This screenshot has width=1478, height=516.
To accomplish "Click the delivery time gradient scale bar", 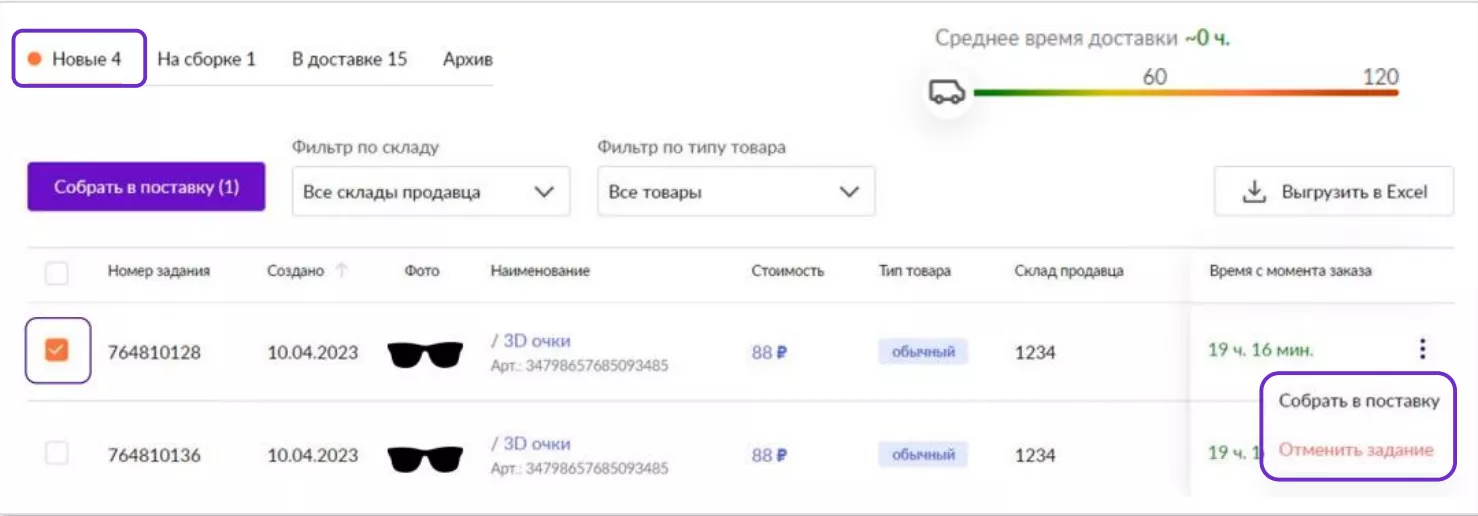I will (1185, 93).
